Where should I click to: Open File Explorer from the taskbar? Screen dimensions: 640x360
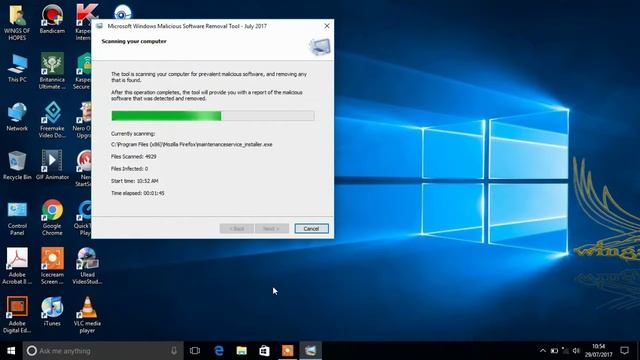(242, 351)
